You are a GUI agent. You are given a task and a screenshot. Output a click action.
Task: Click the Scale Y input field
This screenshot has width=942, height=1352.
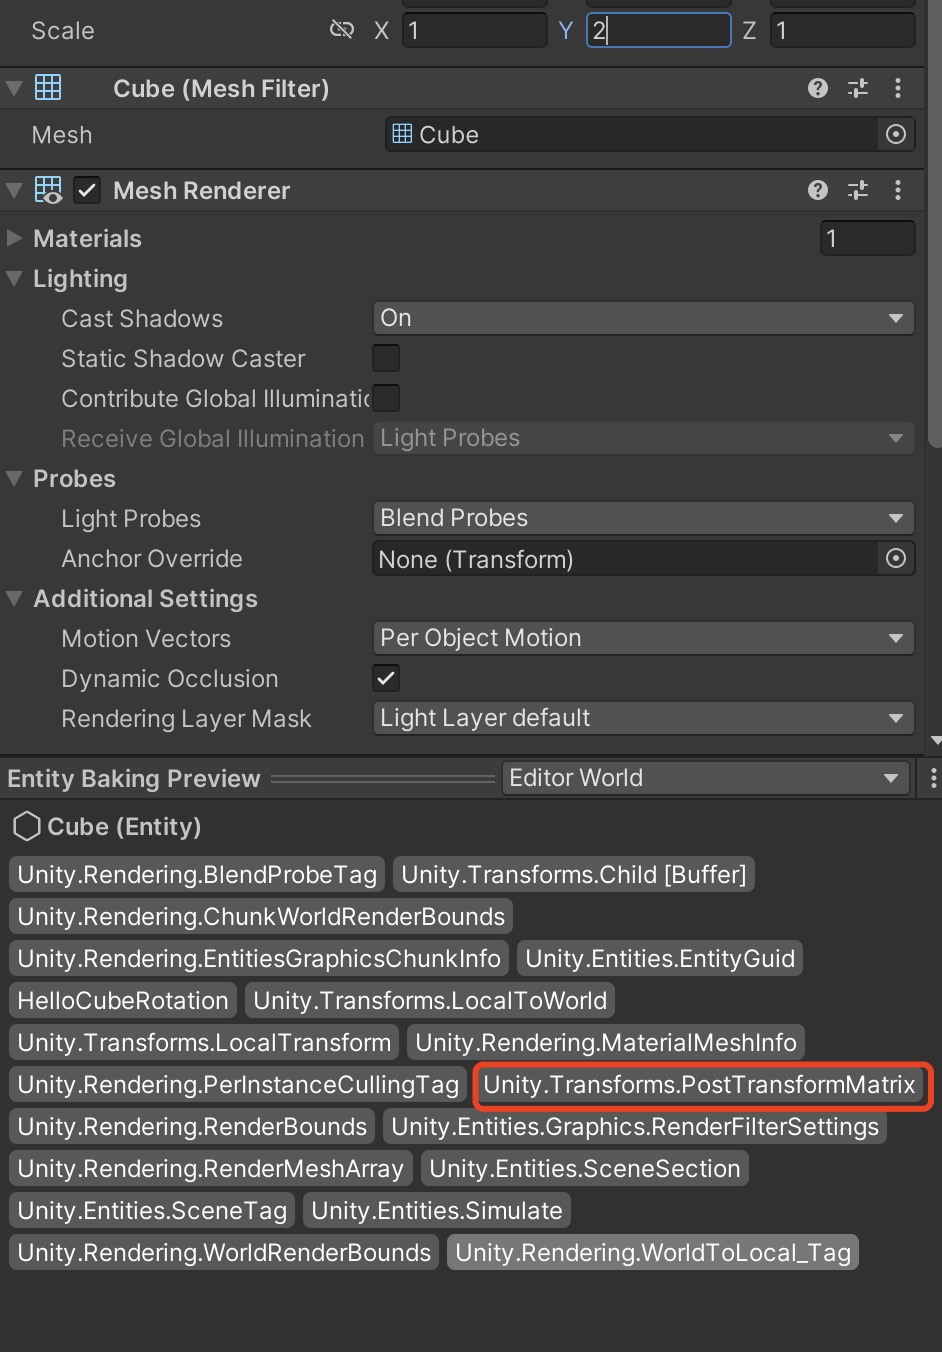(658, 30)
